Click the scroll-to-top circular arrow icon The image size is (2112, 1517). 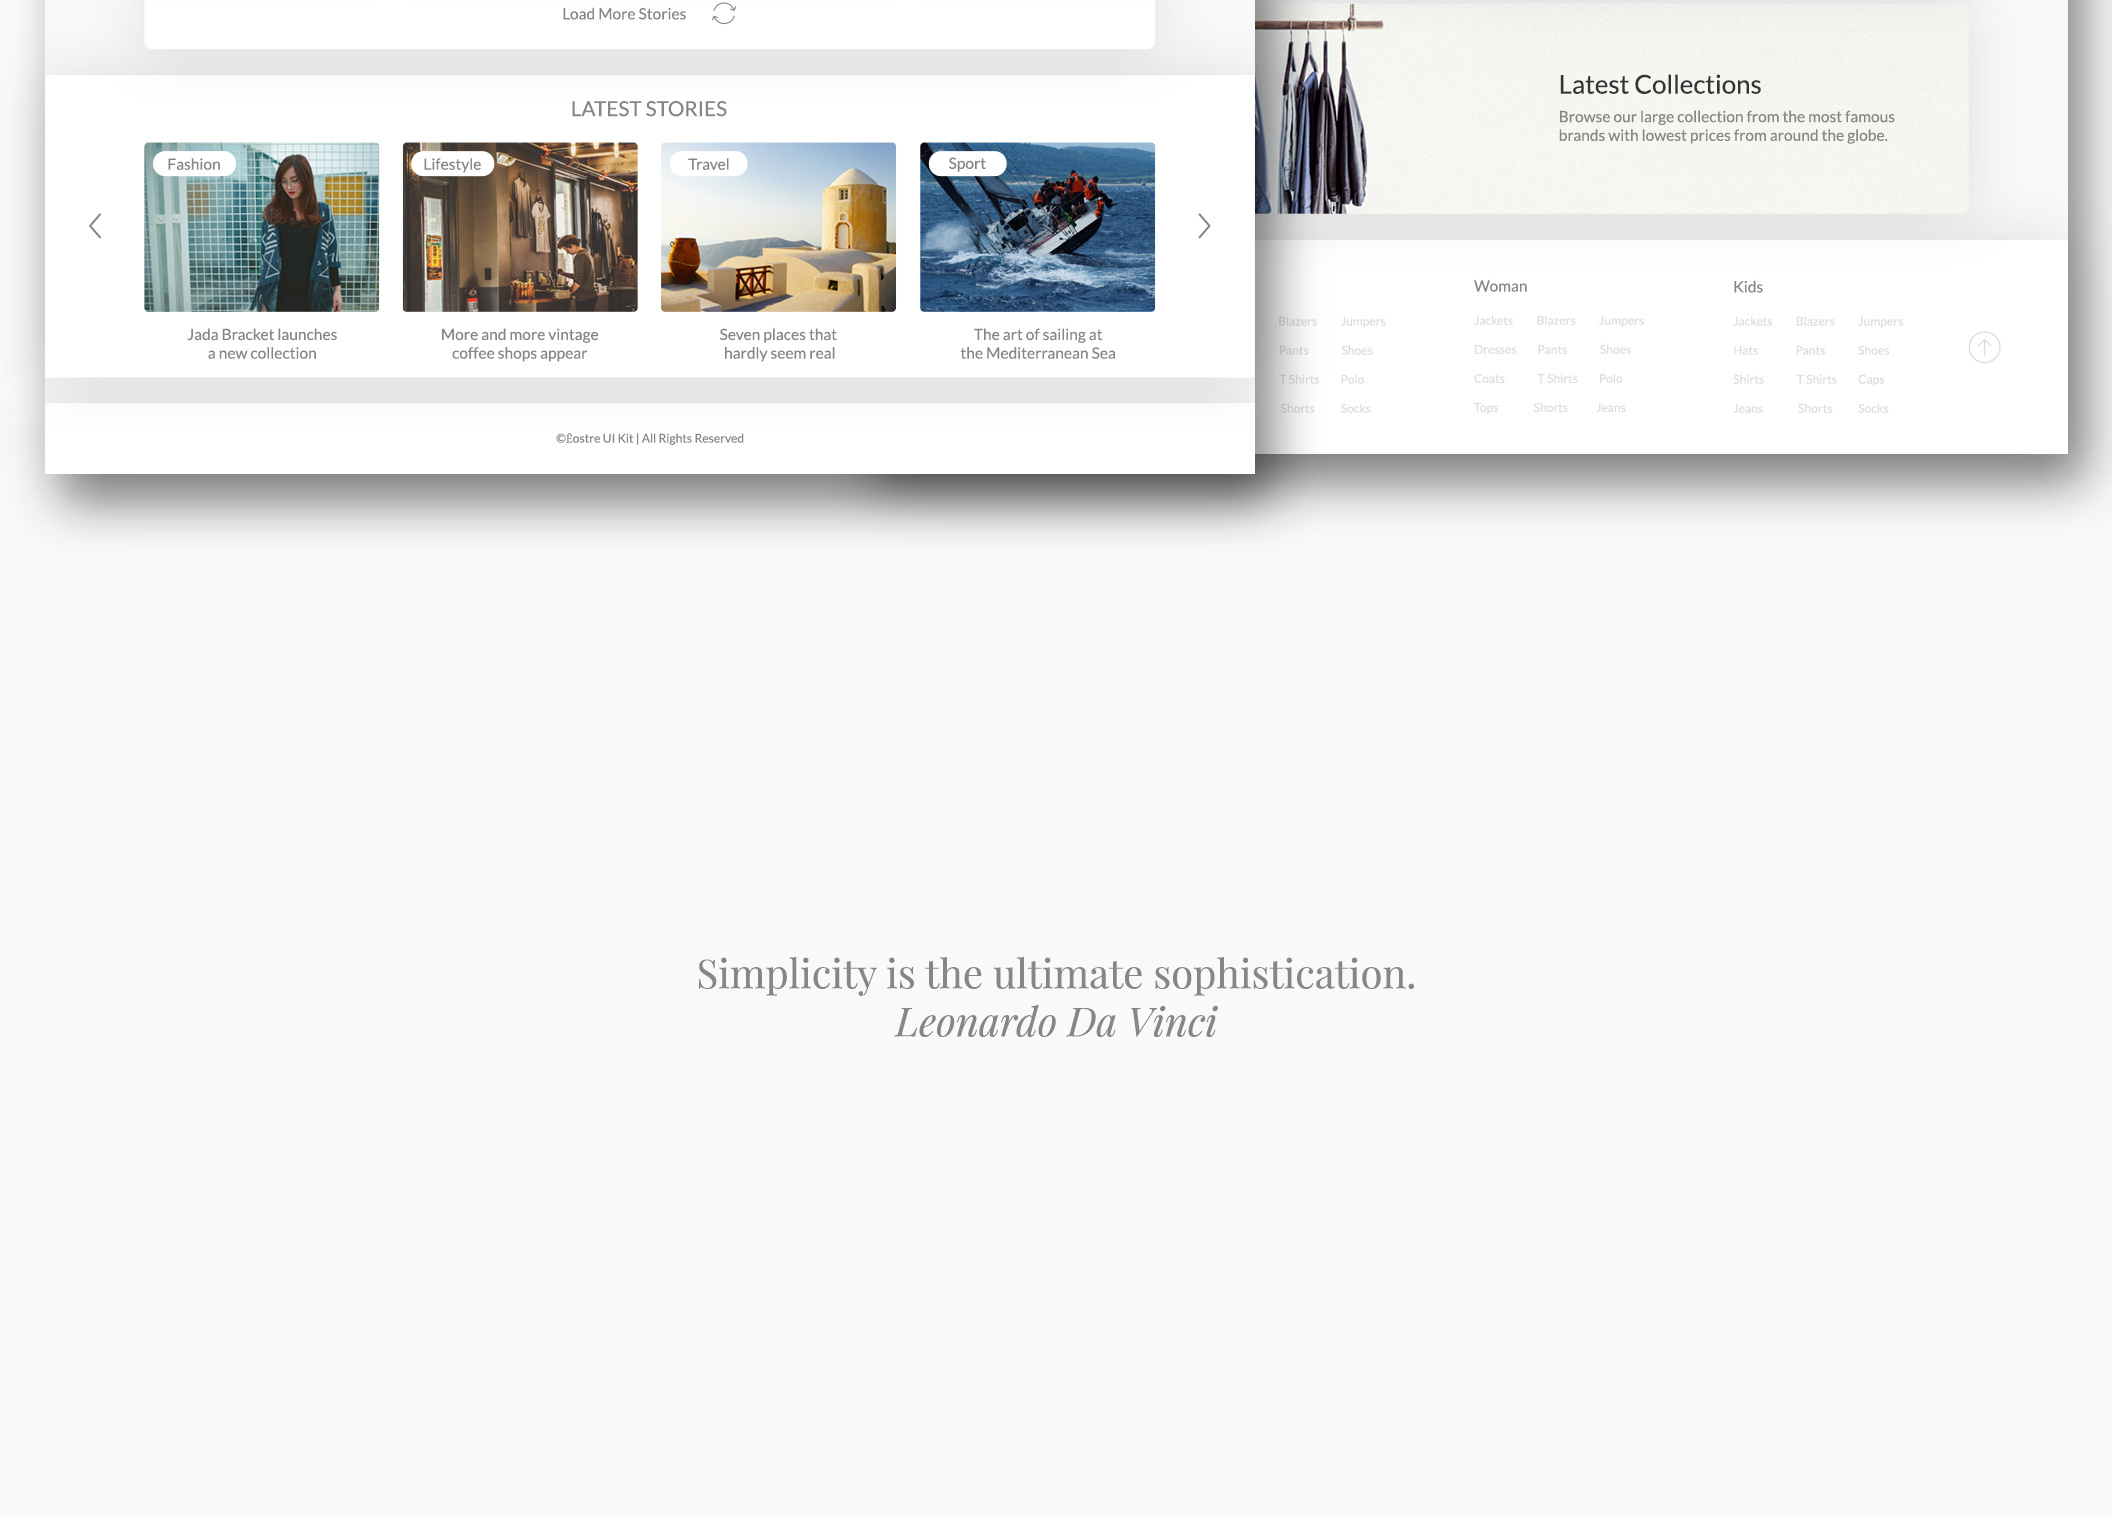(x=1984, y=348)
